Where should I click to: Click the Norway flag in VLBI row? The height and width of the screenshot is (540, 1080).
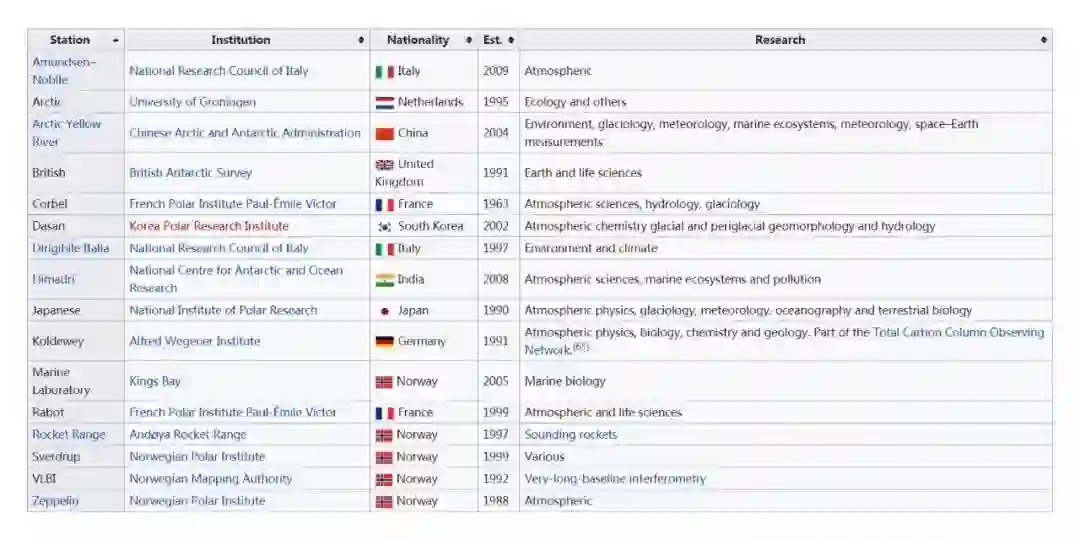pyautogui.click(x=384, y=479)
